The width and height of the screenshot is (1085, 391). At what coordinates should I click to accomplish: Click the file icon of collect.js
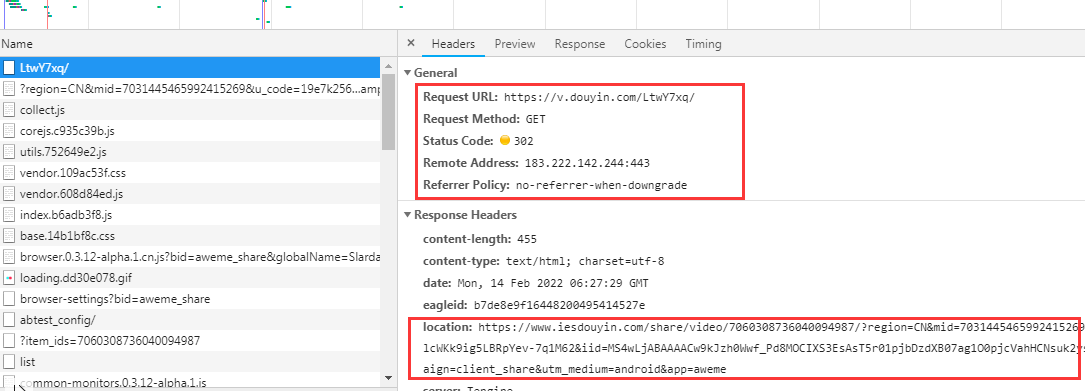(9, 109)
